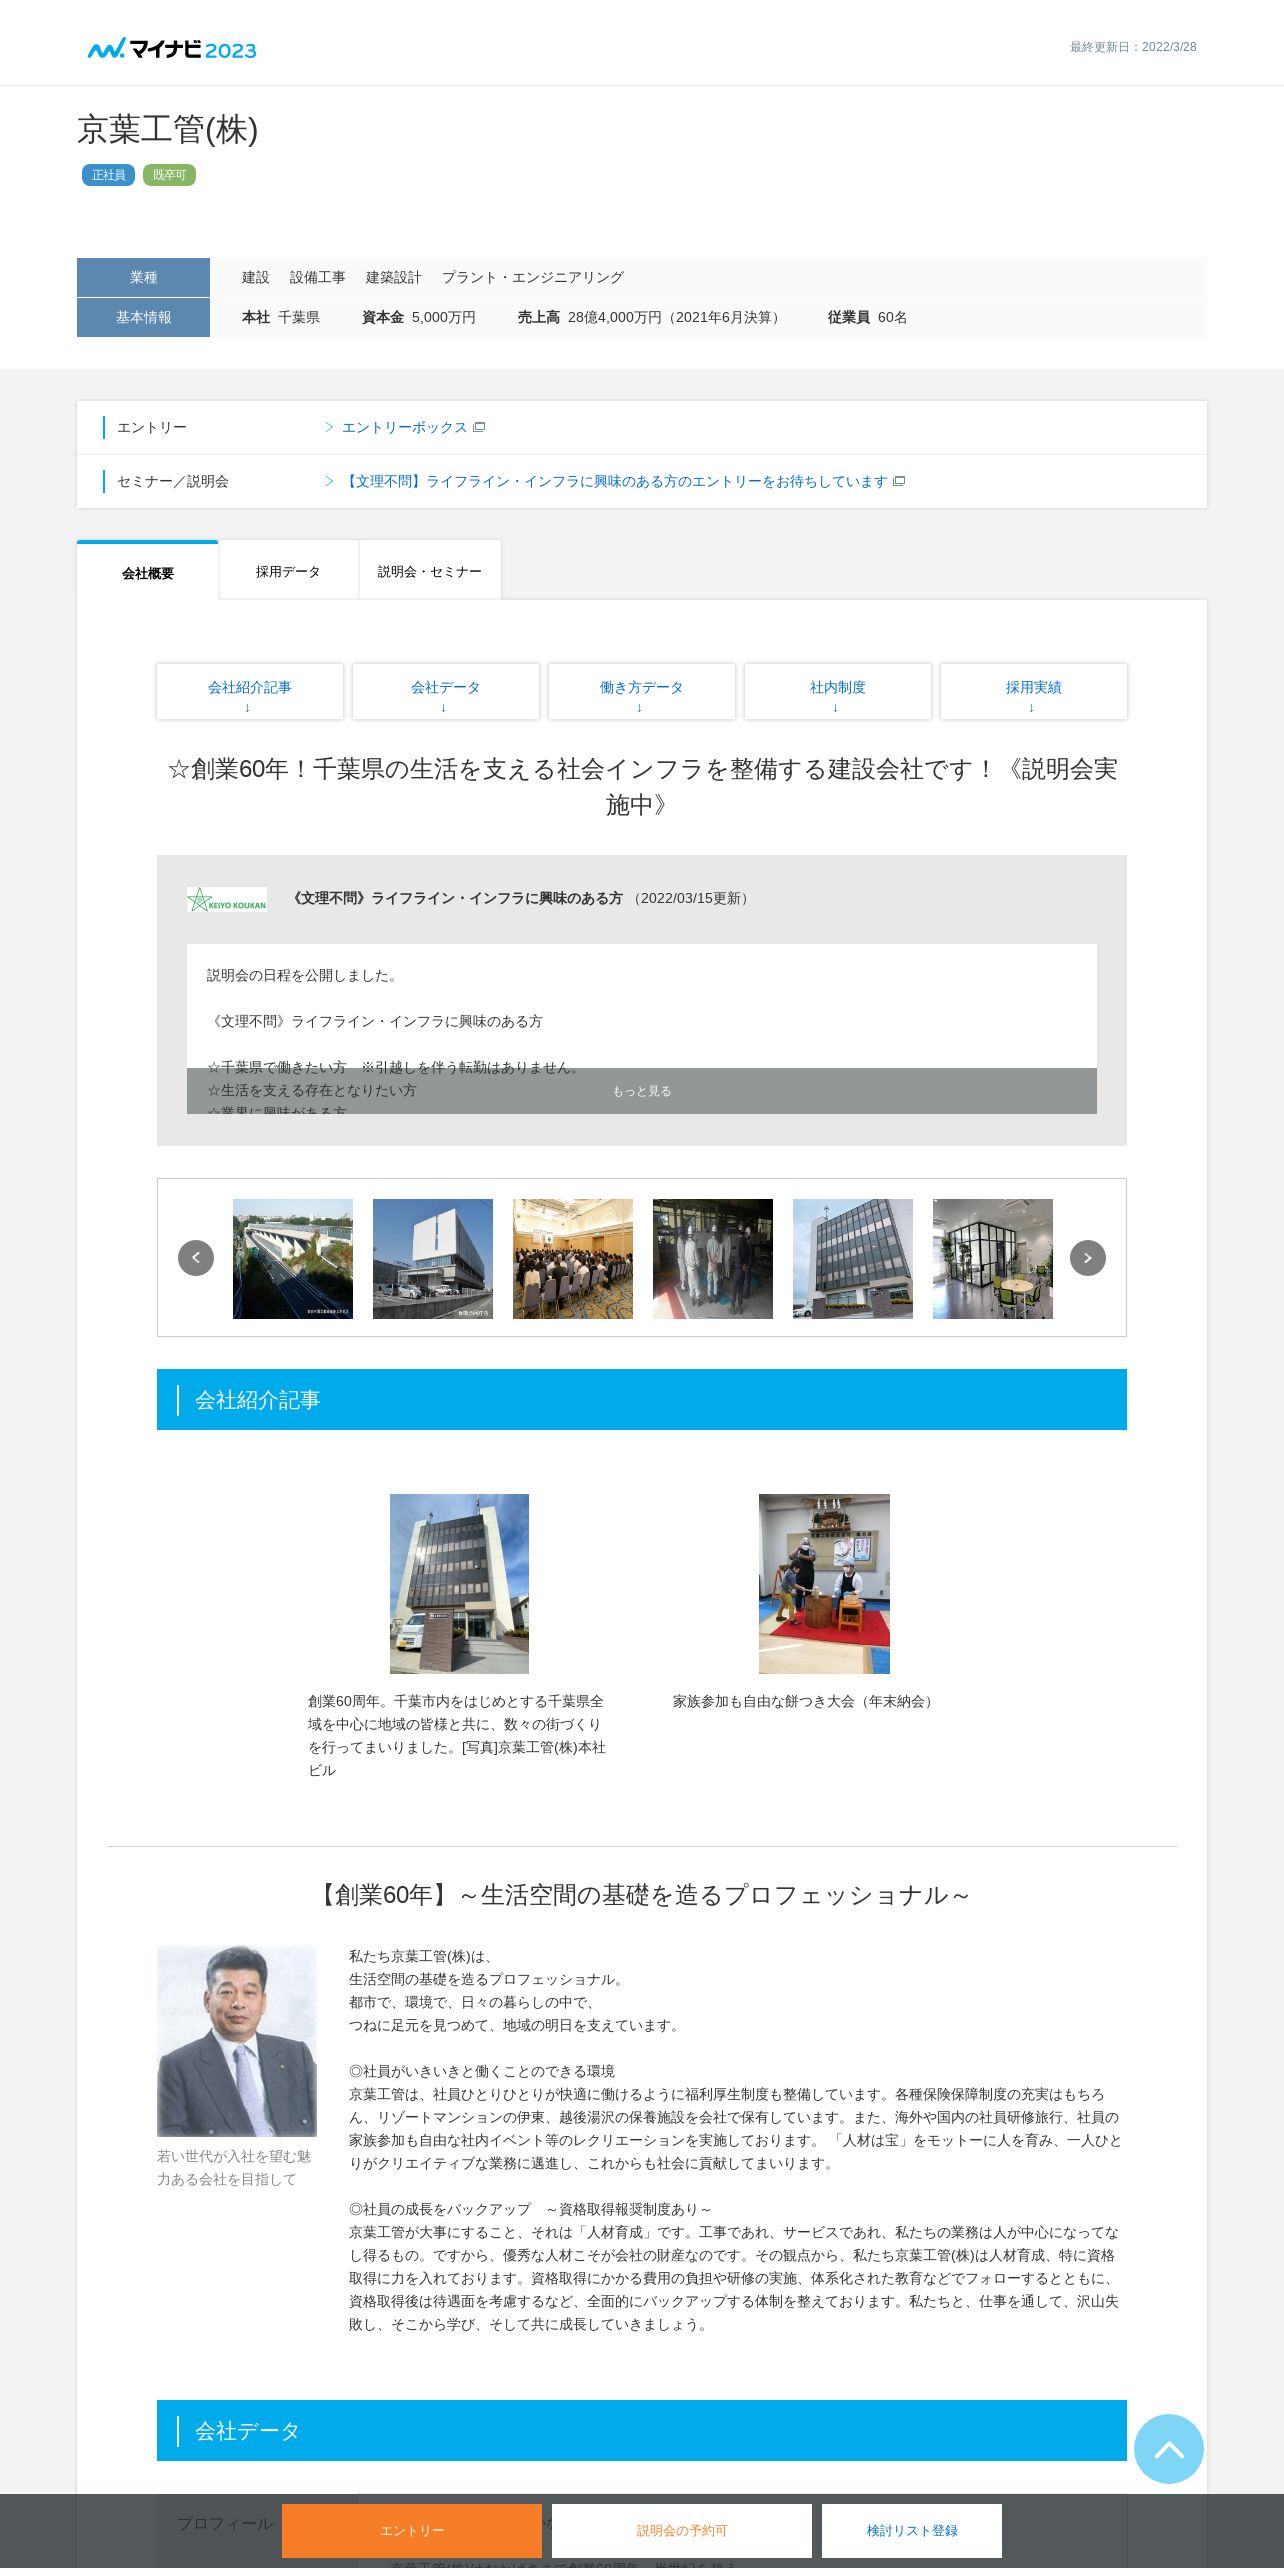The image size is (1284, 2568).
Task: Expand the message with もっと見る
Action: (642, 1091)
